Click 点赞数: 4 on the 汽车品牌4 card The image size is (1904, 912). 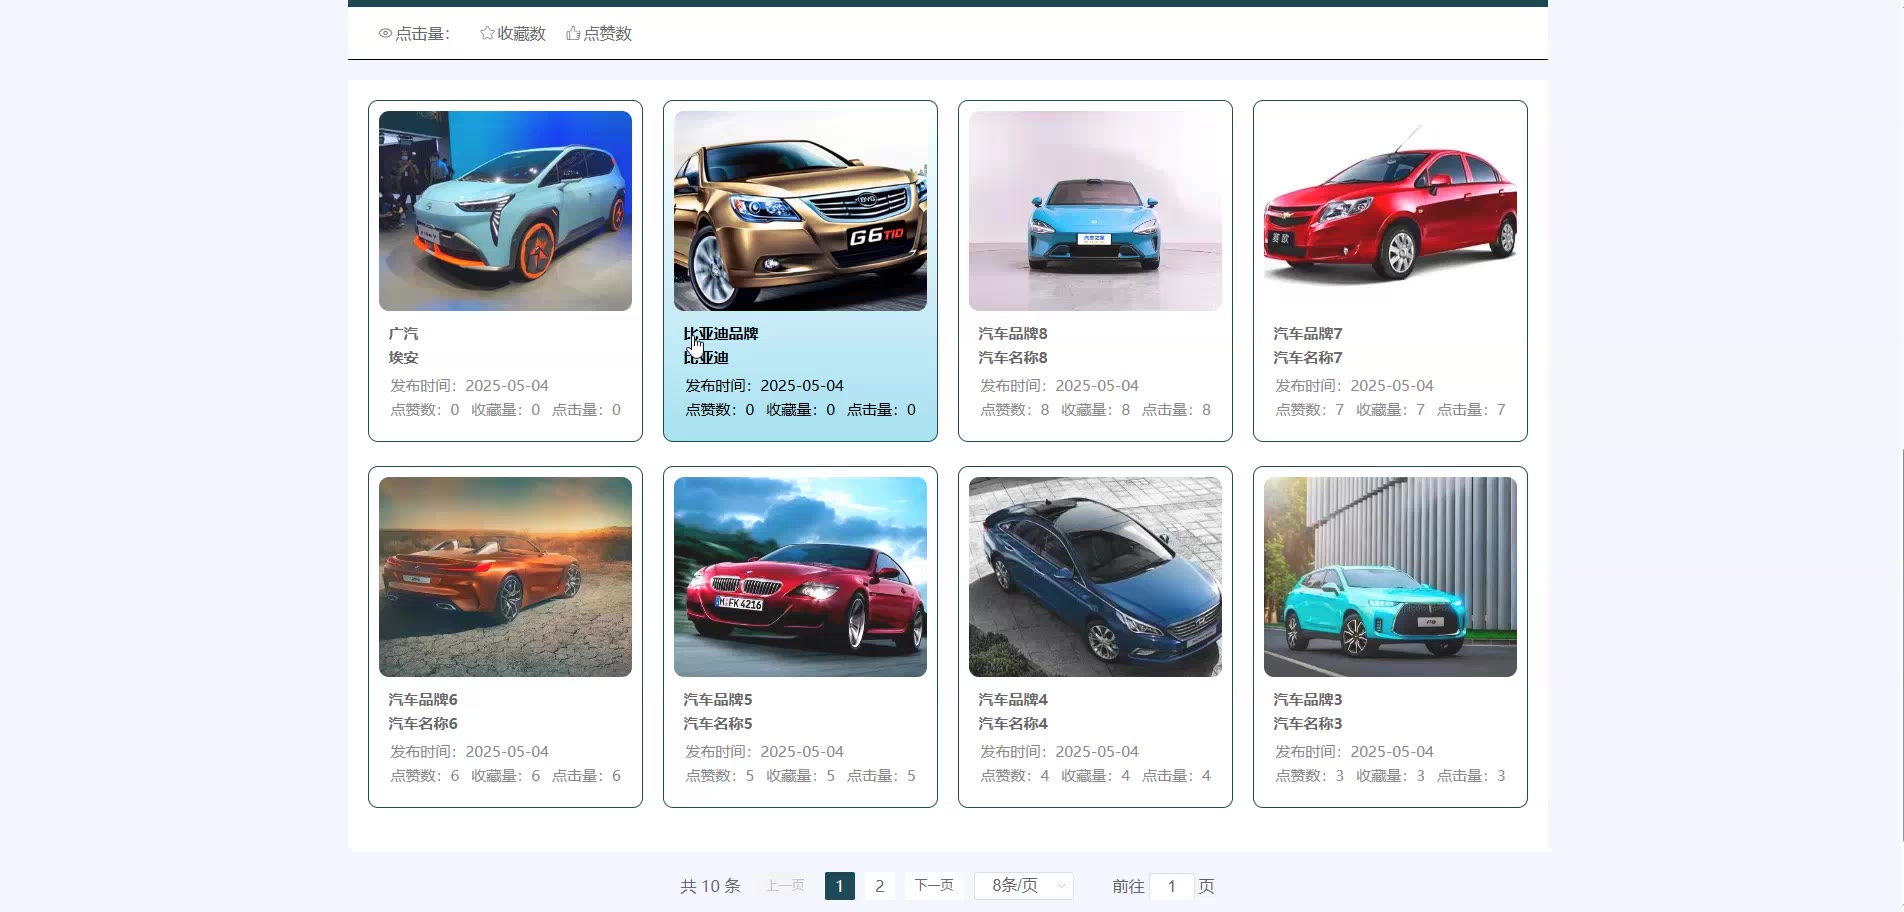[x=1015, y=776]
